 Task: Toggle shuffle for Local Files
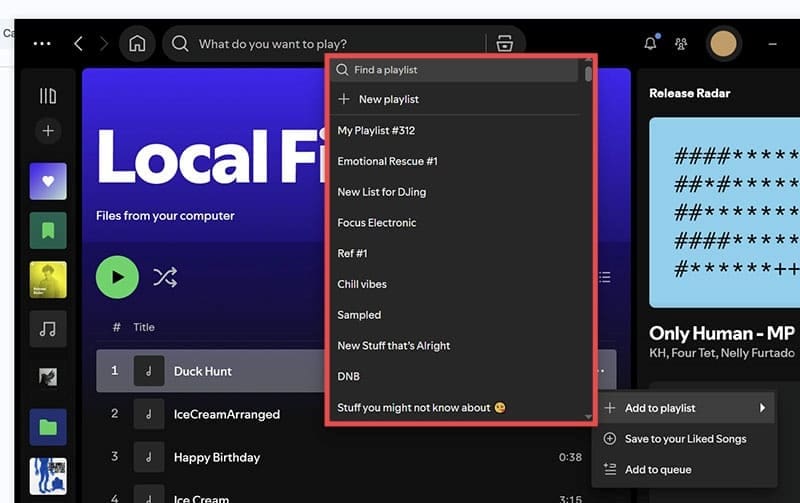pos(165,277)
